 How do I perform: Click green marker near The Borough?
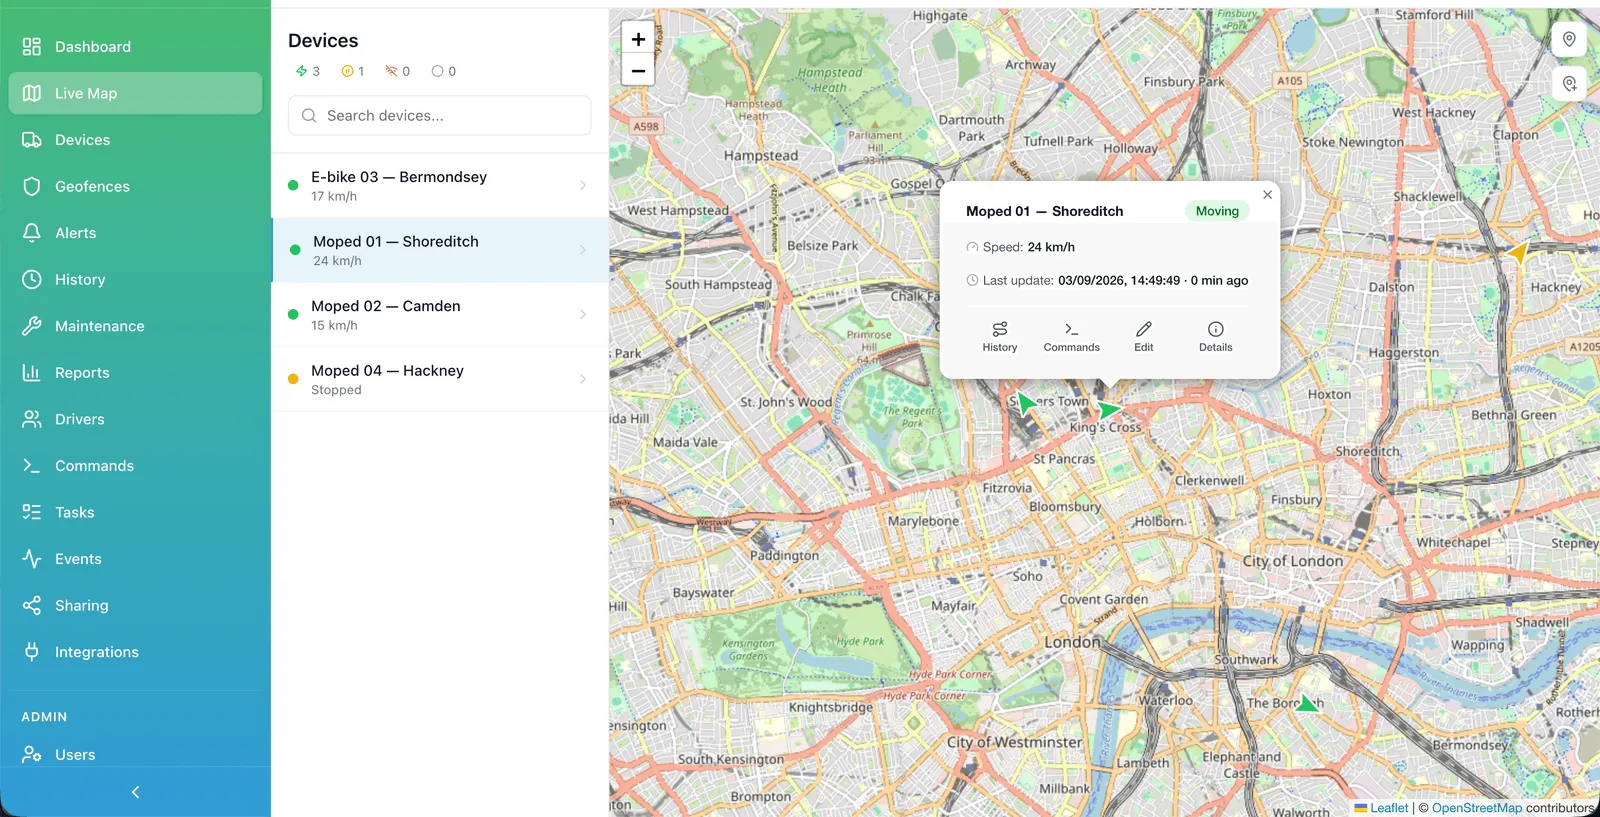tap(1307, 703)
